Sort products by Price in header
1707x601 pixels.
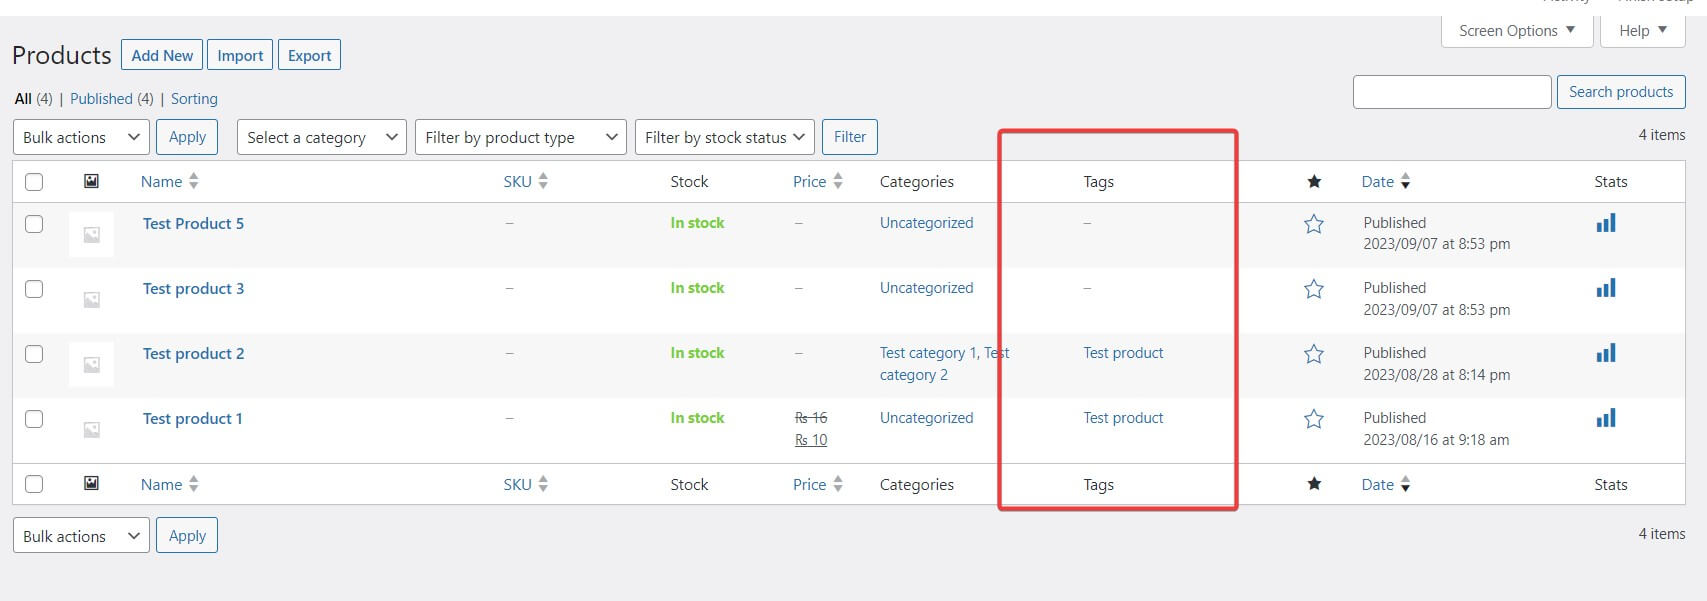point(818,181)
